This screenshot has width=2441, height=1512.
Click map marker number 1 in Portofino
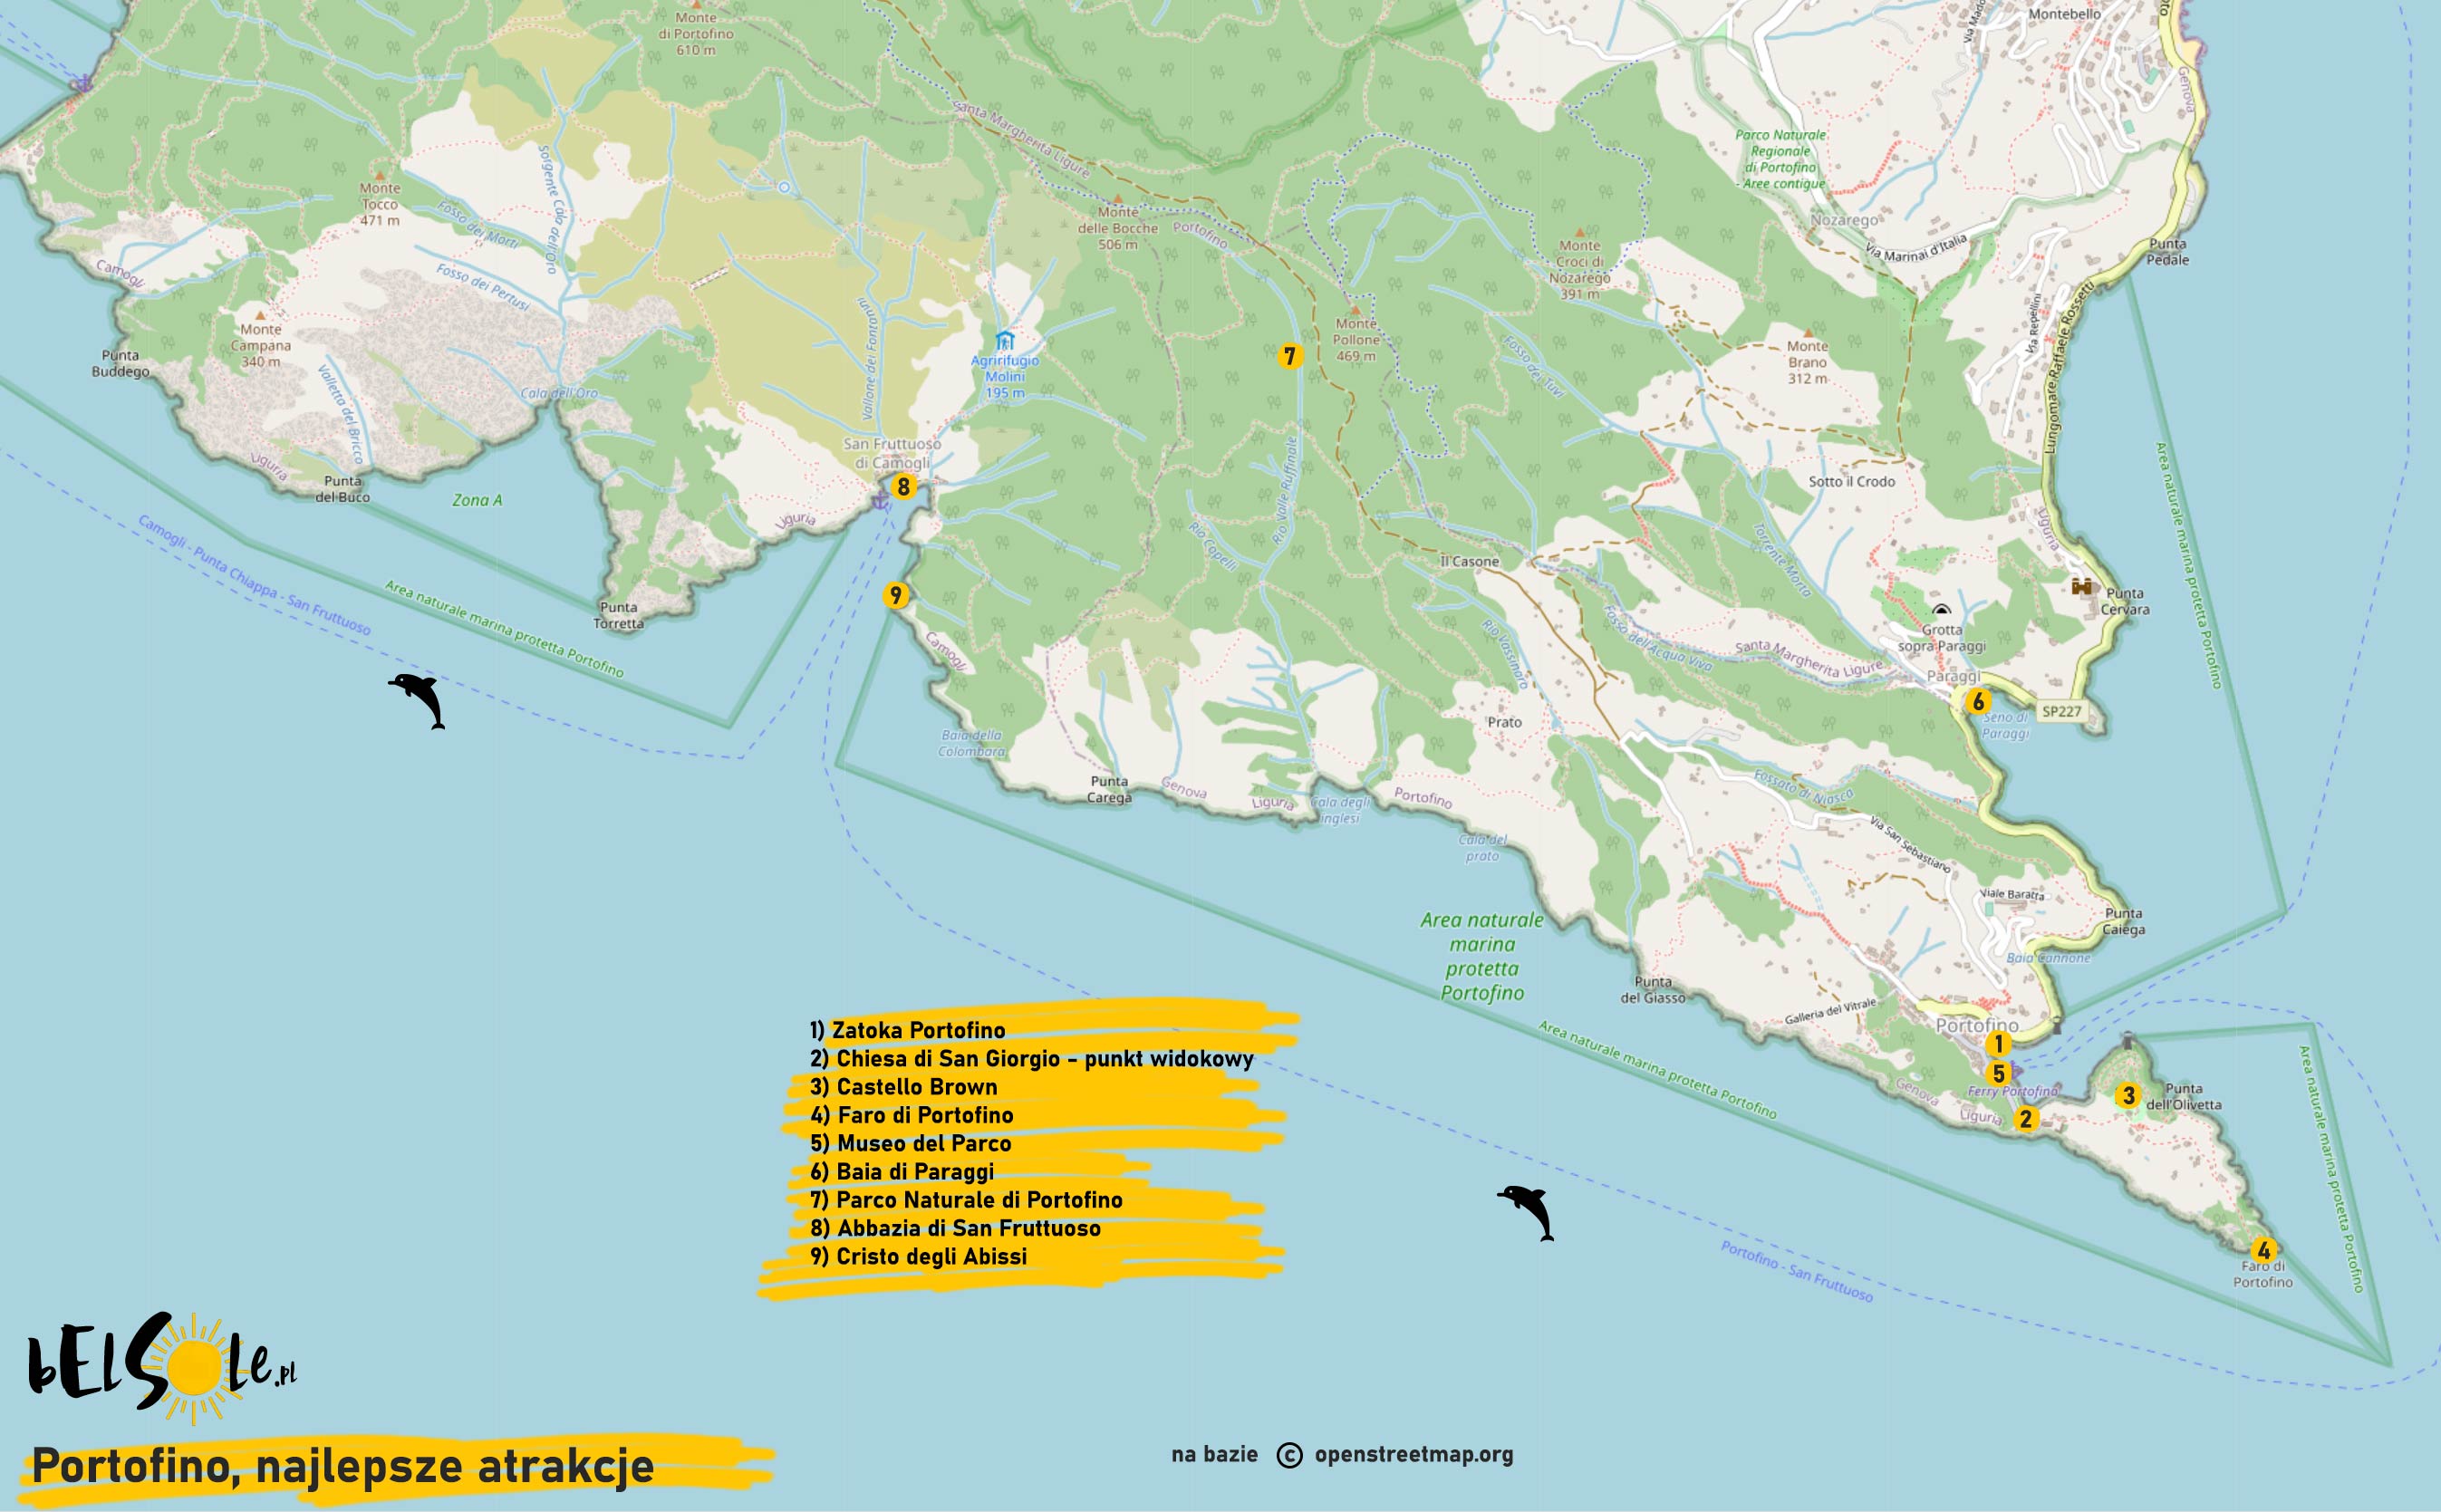[x=1998, y=1045]
